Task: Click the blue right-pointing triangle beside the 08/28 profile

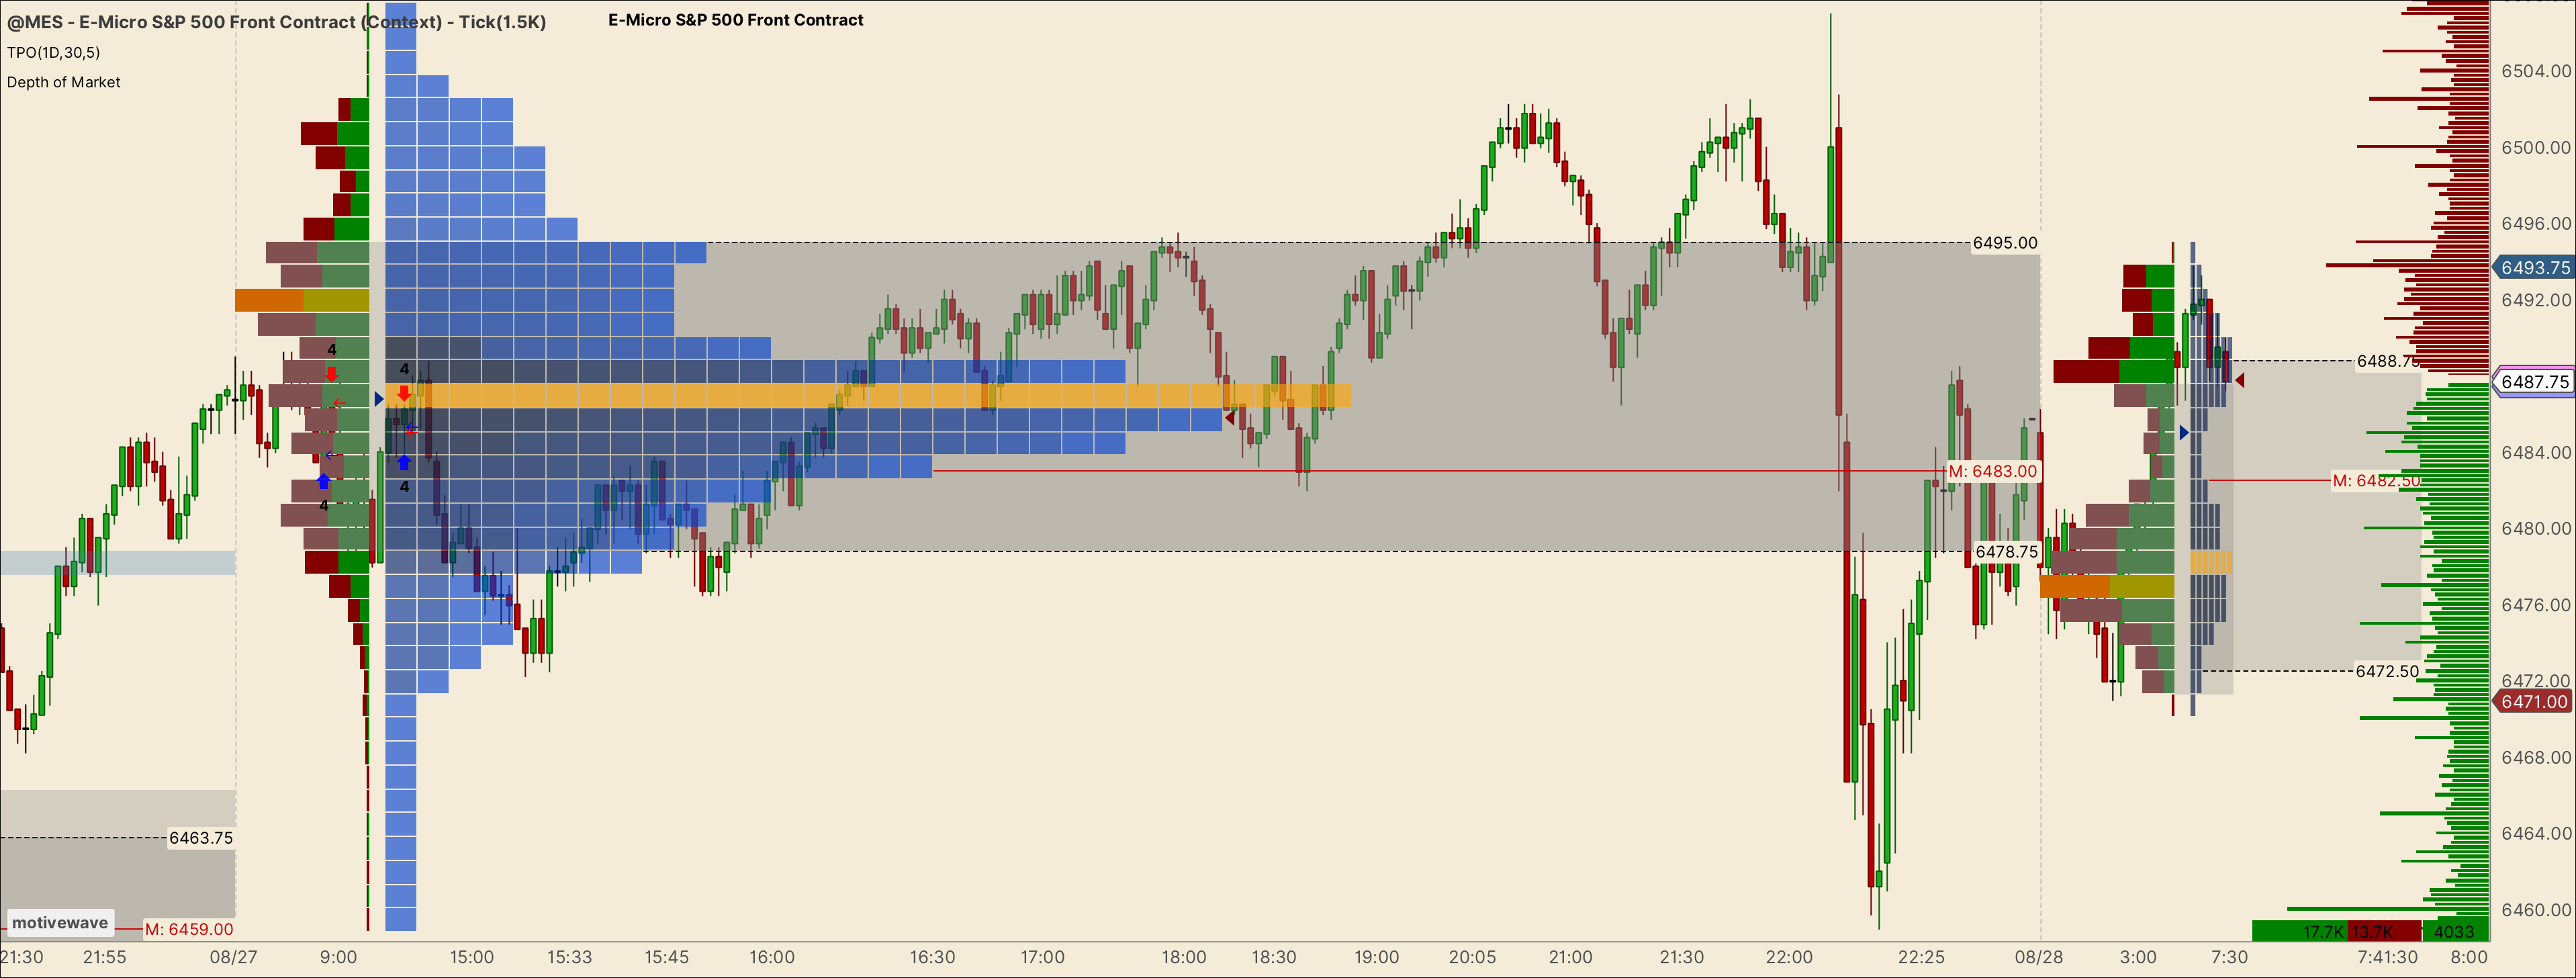Action: [2184, 432]
